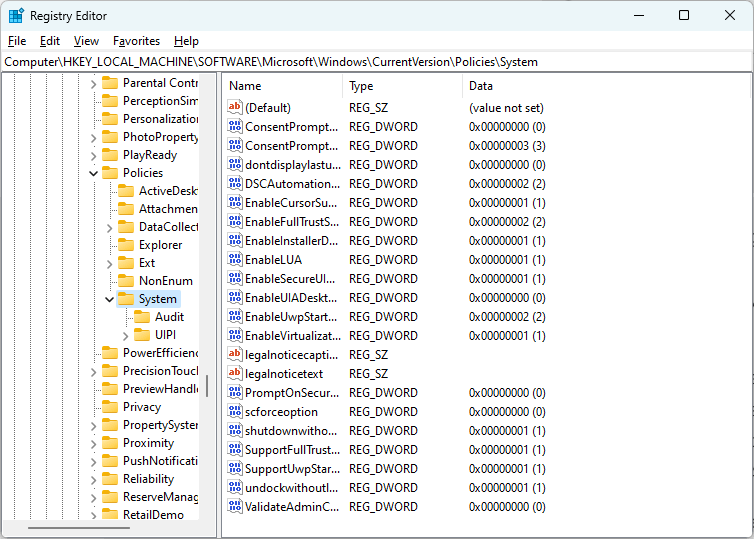Screen dimensions: 754x539
Task: Click the Privacy key folder icon
Action: tap(110, 407)
